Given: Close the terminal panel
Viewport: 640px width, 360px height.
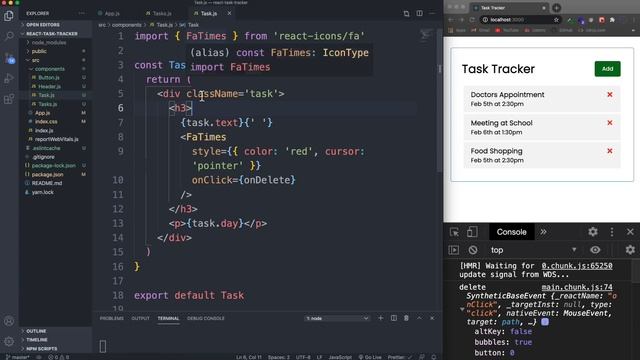Looking at the screenshot, I should [x=432, y=318].
